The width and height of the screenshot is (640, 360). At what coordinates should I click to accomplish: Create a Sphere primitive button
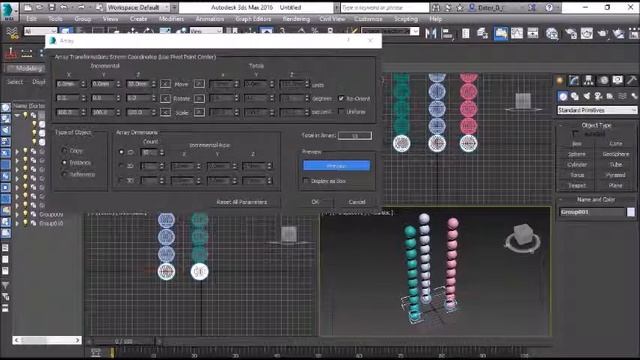click(576, 154)
